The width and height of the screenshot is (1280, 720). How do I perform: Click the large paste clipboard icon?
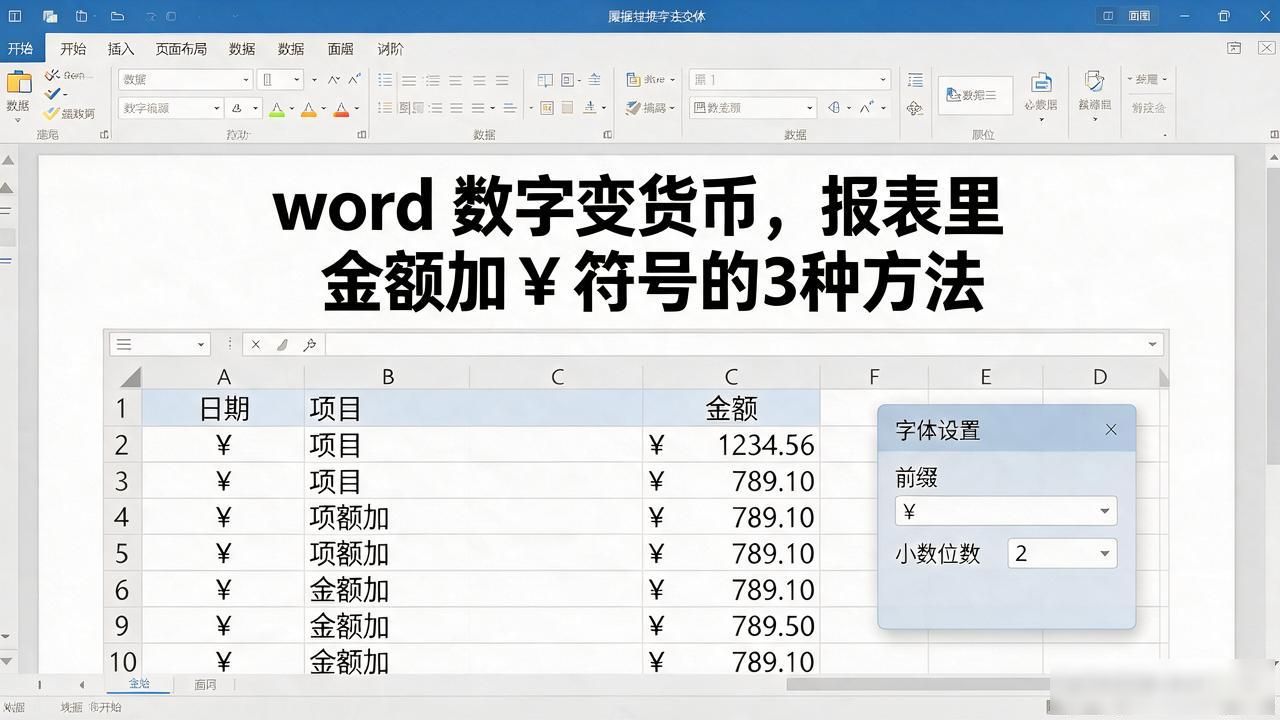(18, 81)
